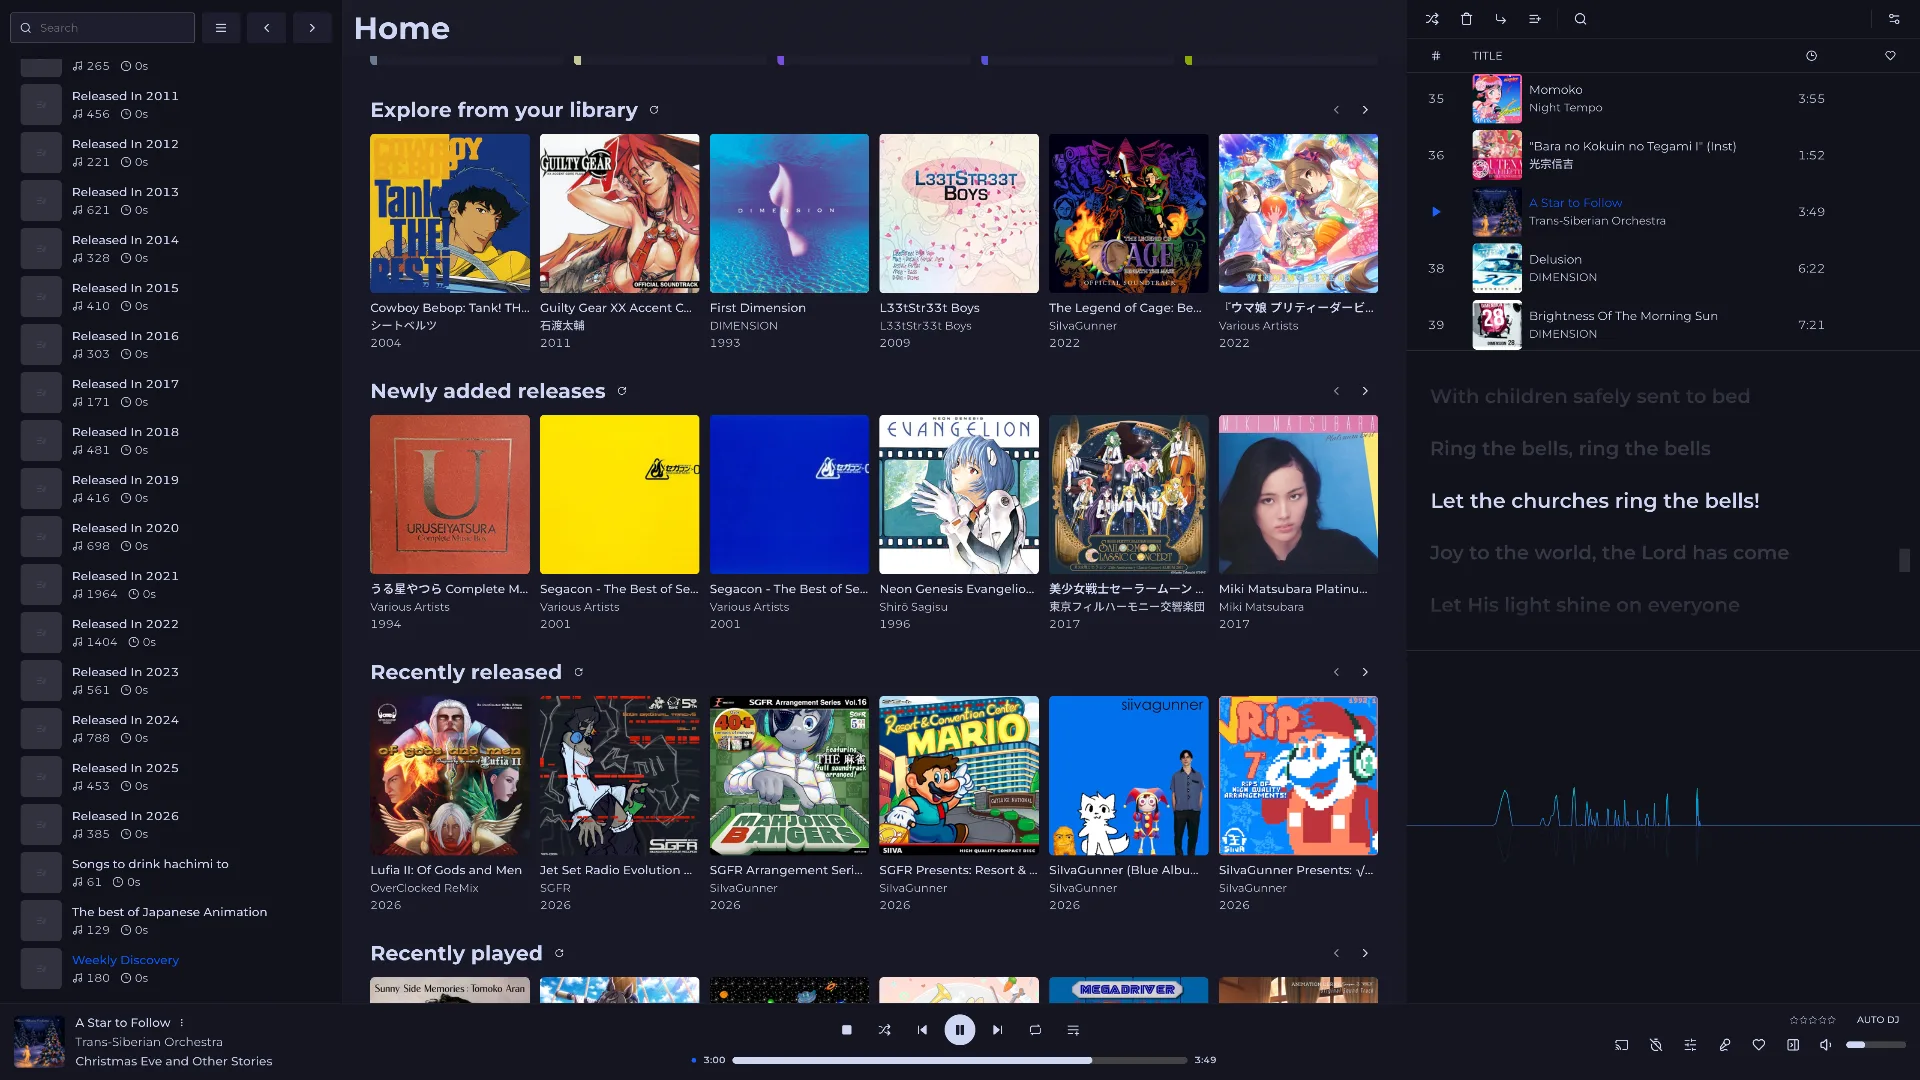
Task: Play Momoko in the queue
Action: tap(1660, 99)
